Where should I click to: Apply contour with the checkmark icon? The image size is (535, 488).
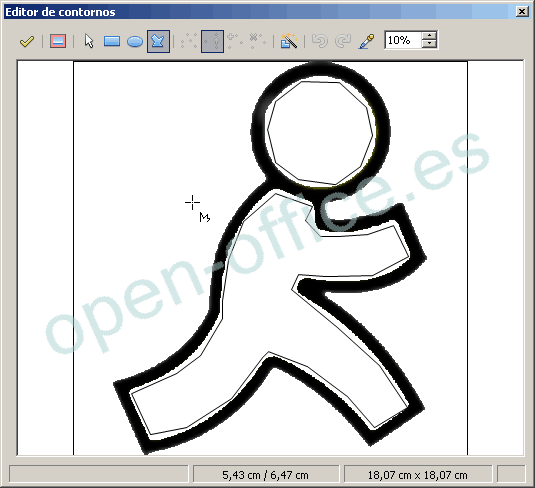(x=27, y=41)
